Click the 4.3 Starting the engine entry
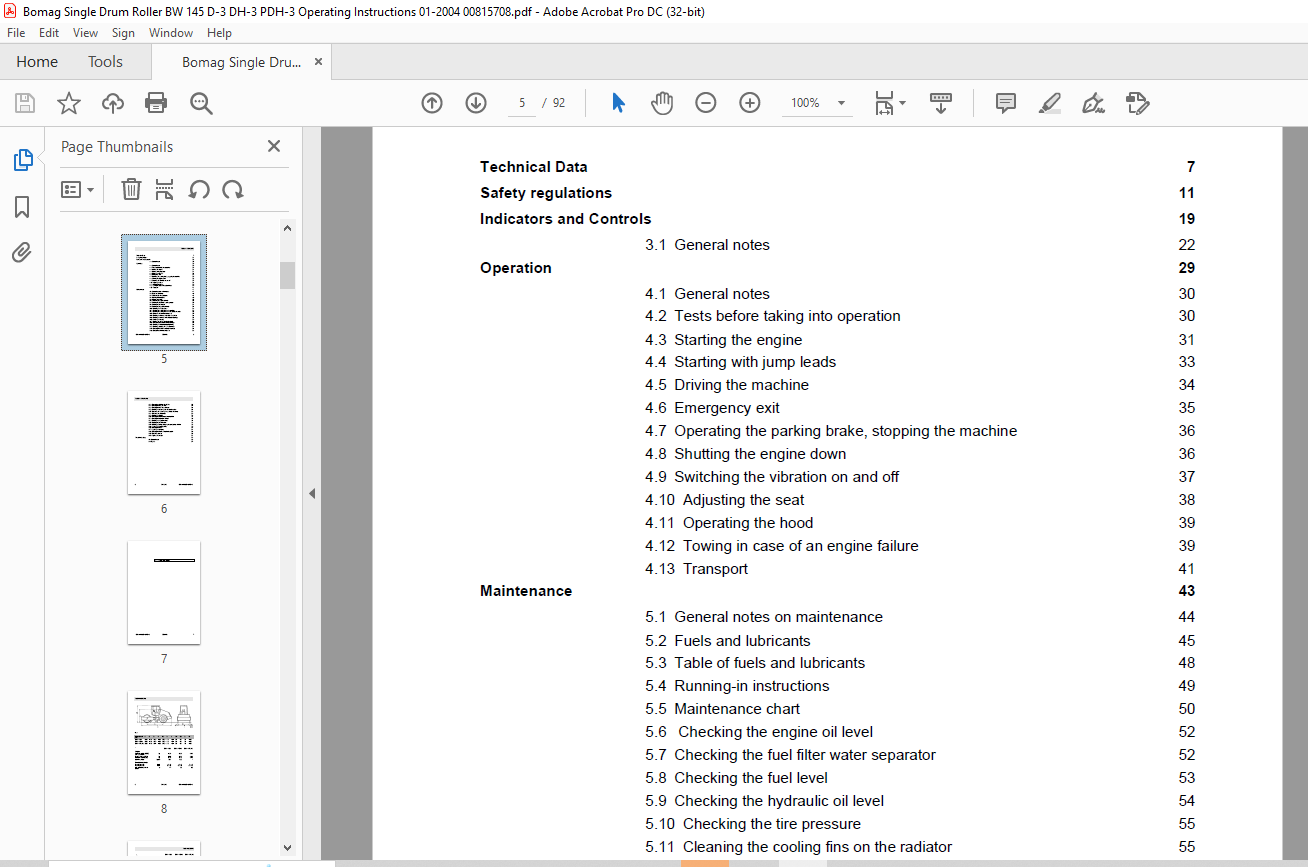The width and height of the screenshot is (1308, 867). click(x=724, y=340)
